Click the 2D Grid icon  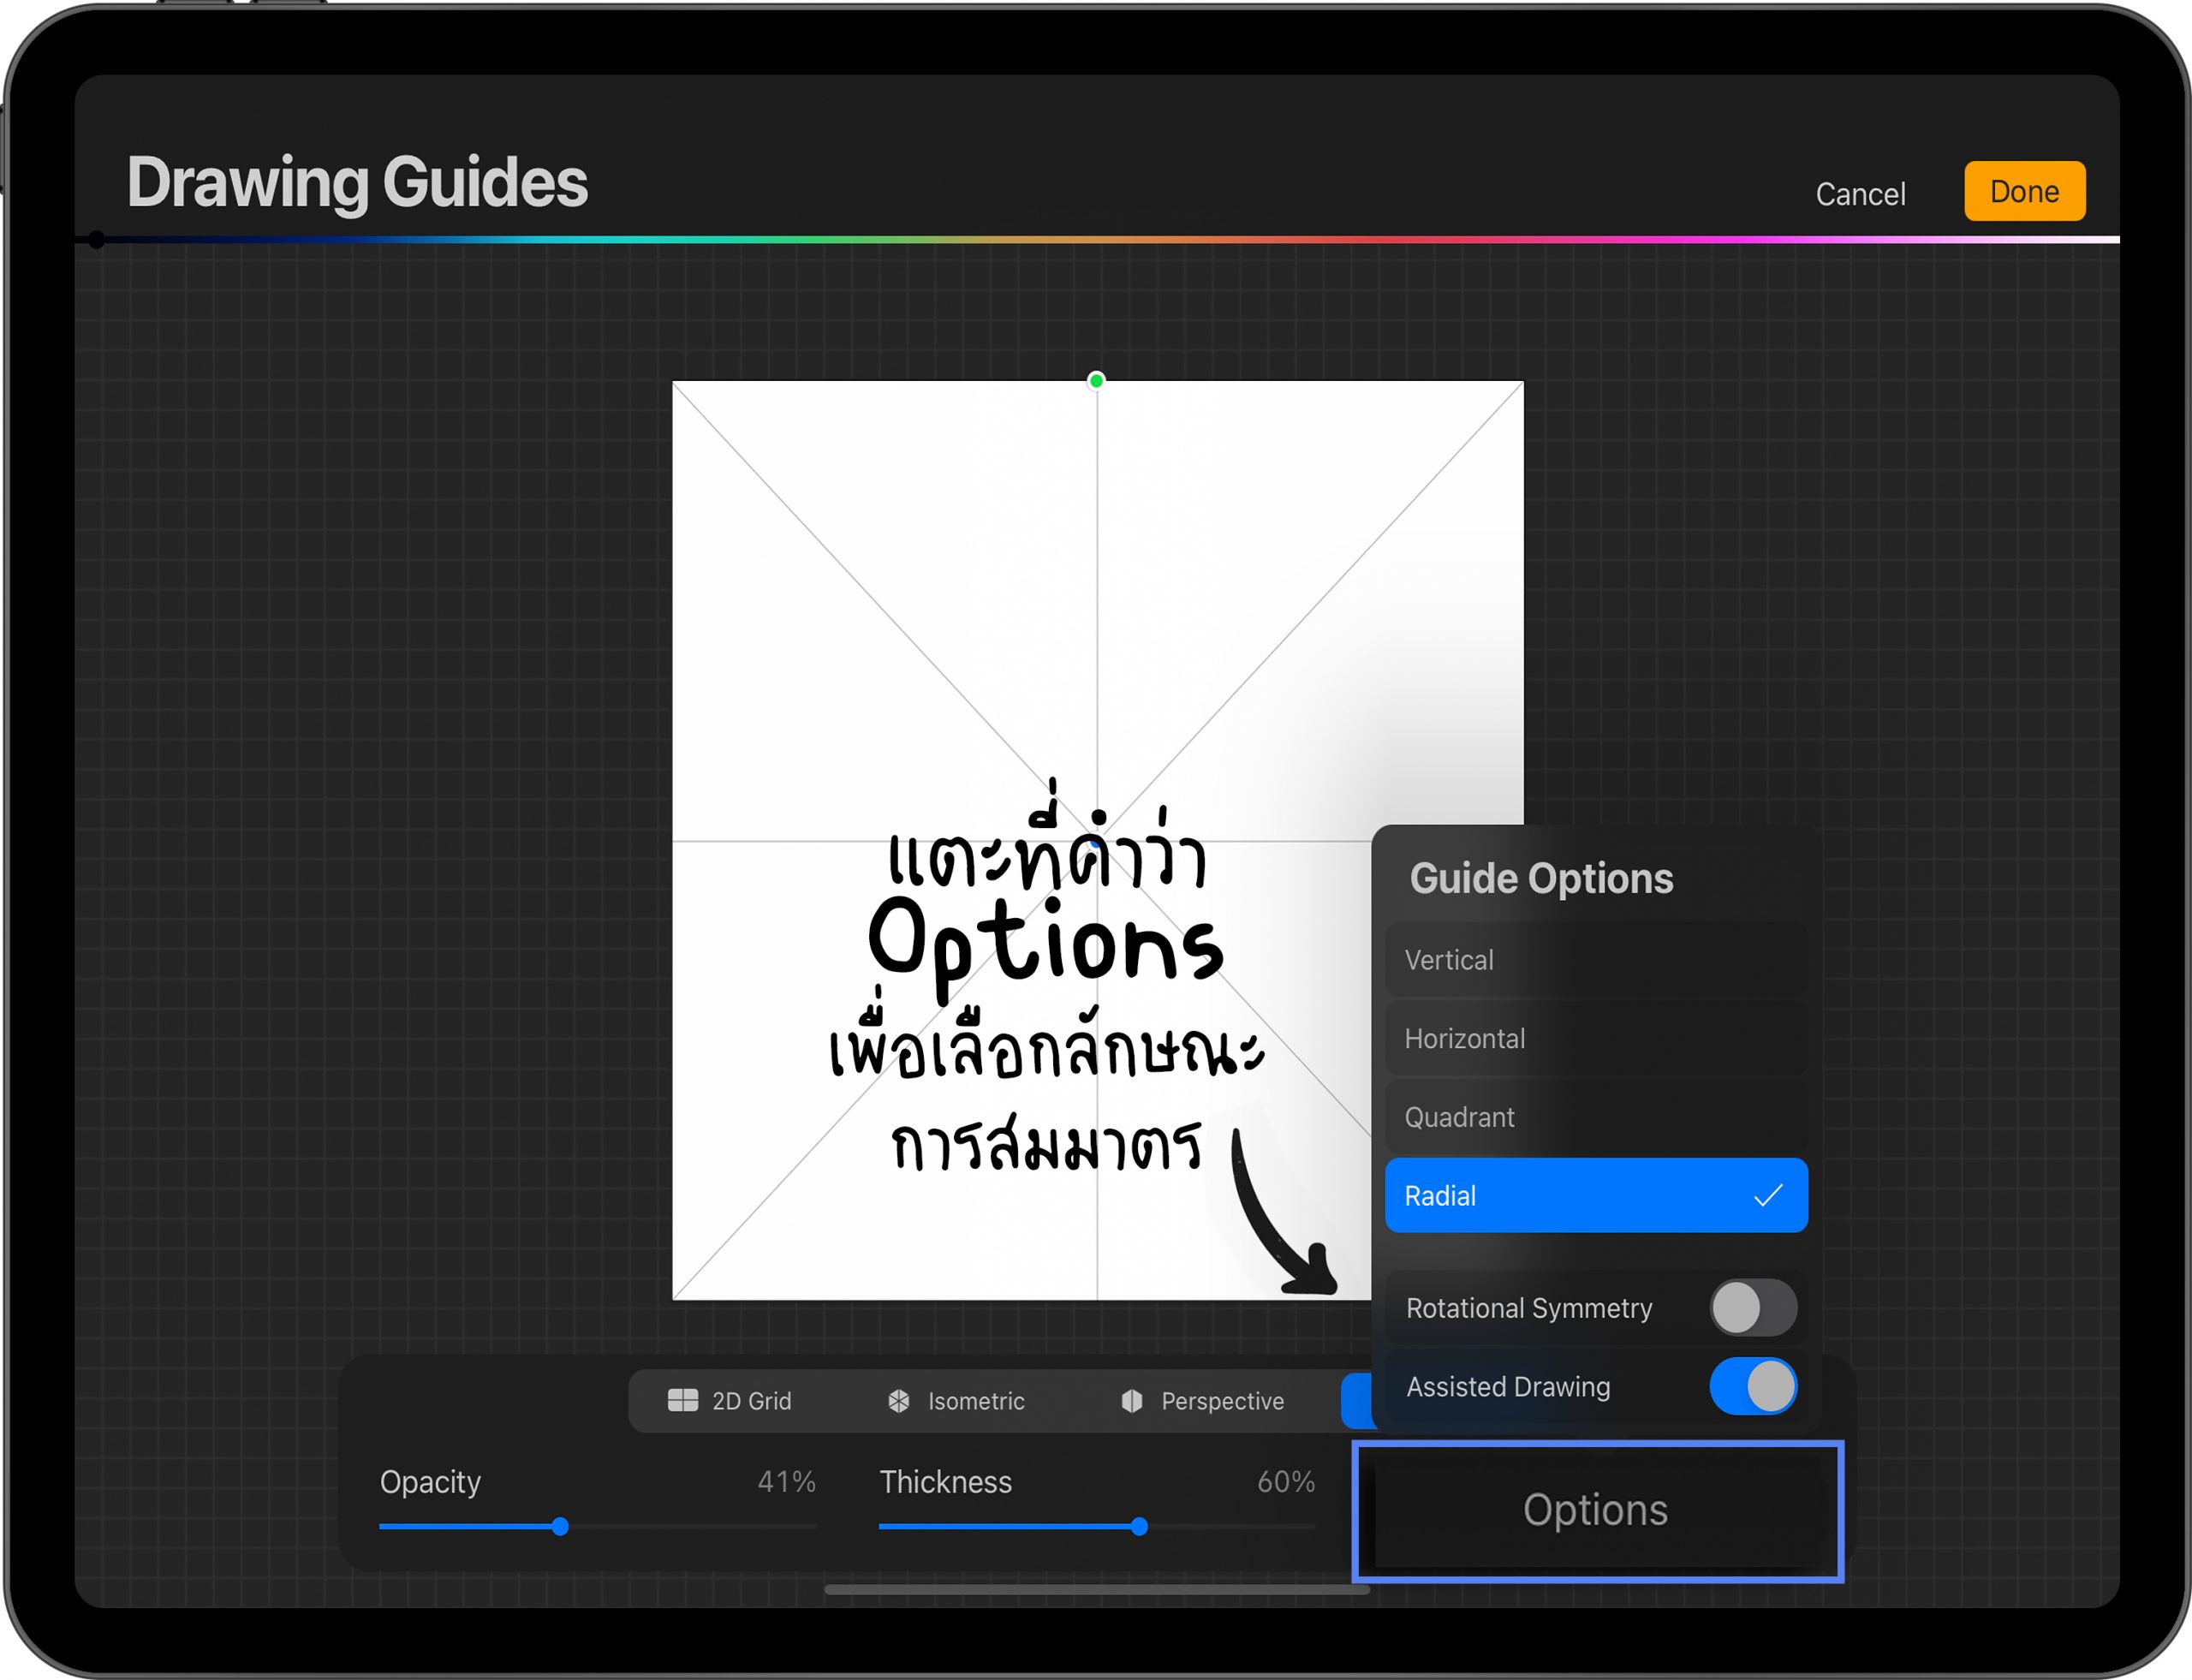[682, 1400]
